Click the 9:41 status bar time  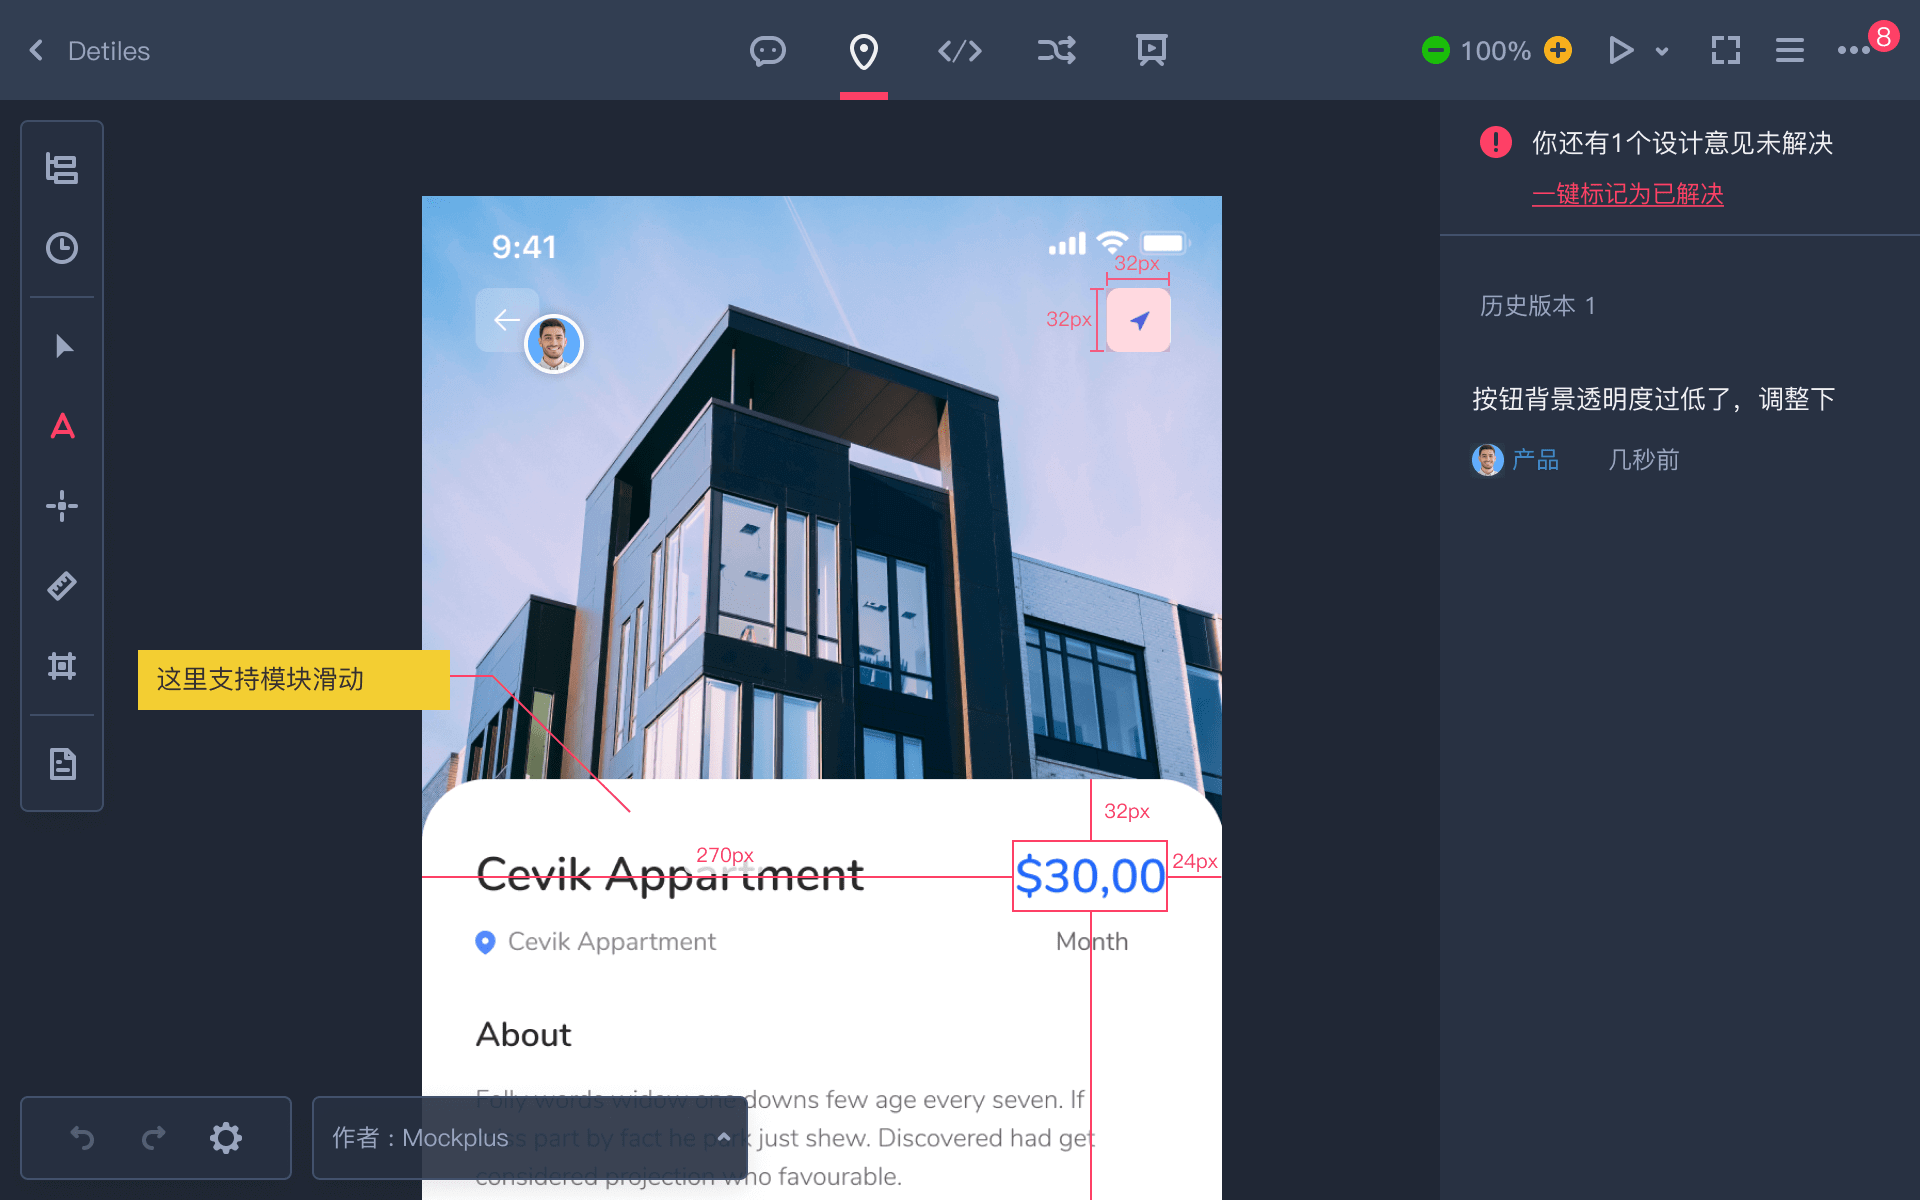tap(524, 247)
